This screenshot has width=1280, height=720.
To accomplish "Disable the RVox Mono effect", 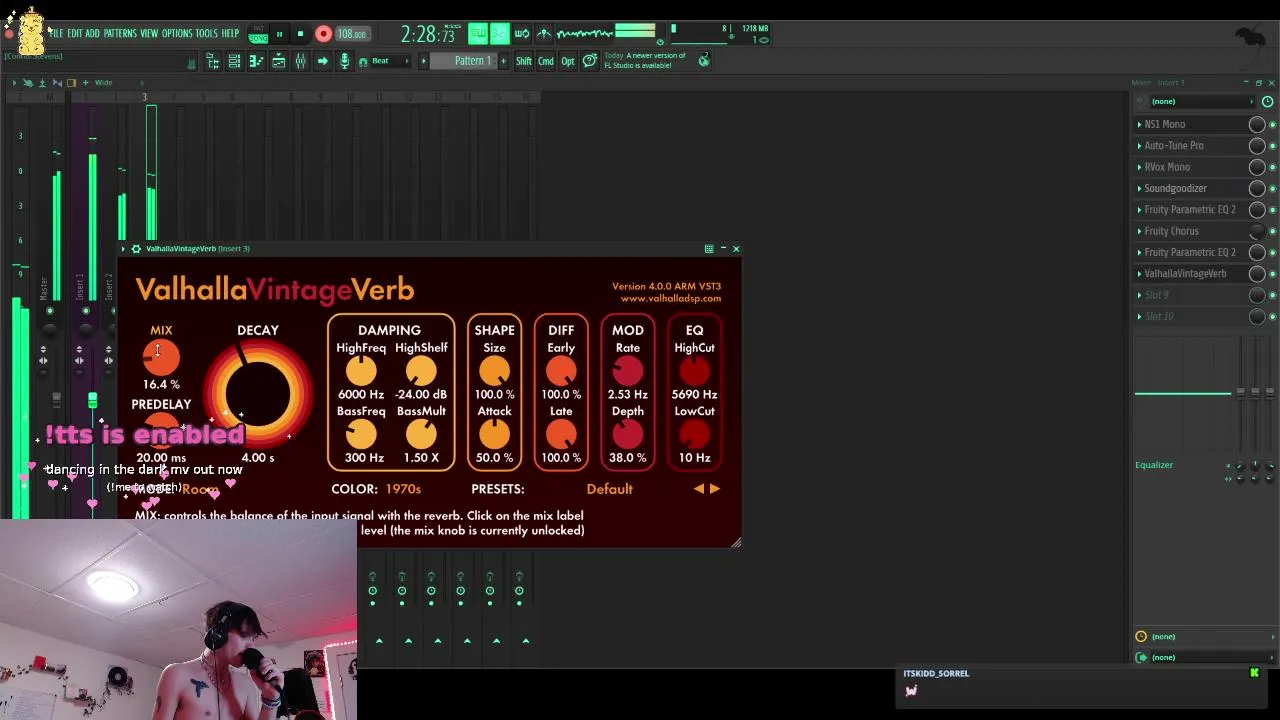I will tap(1273, 167).
